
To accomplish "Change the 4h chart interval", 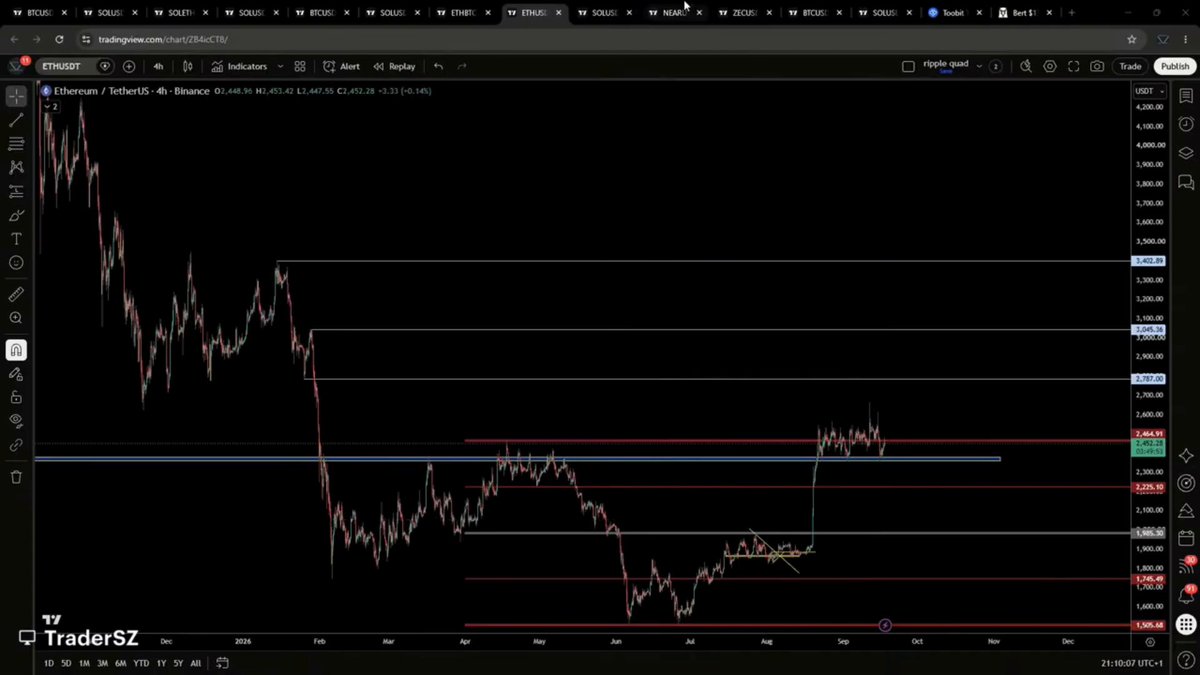I will 158,66.
